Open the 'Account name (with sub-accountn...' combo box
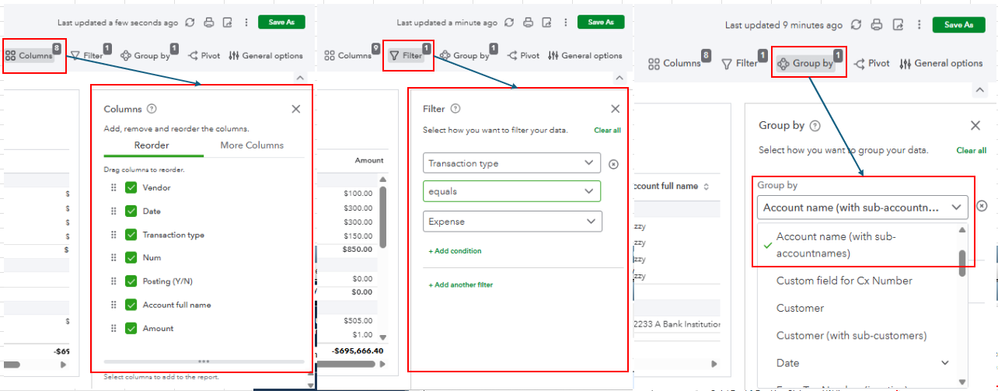The height and width of the screenshot is (391, 998). point(862,207)
